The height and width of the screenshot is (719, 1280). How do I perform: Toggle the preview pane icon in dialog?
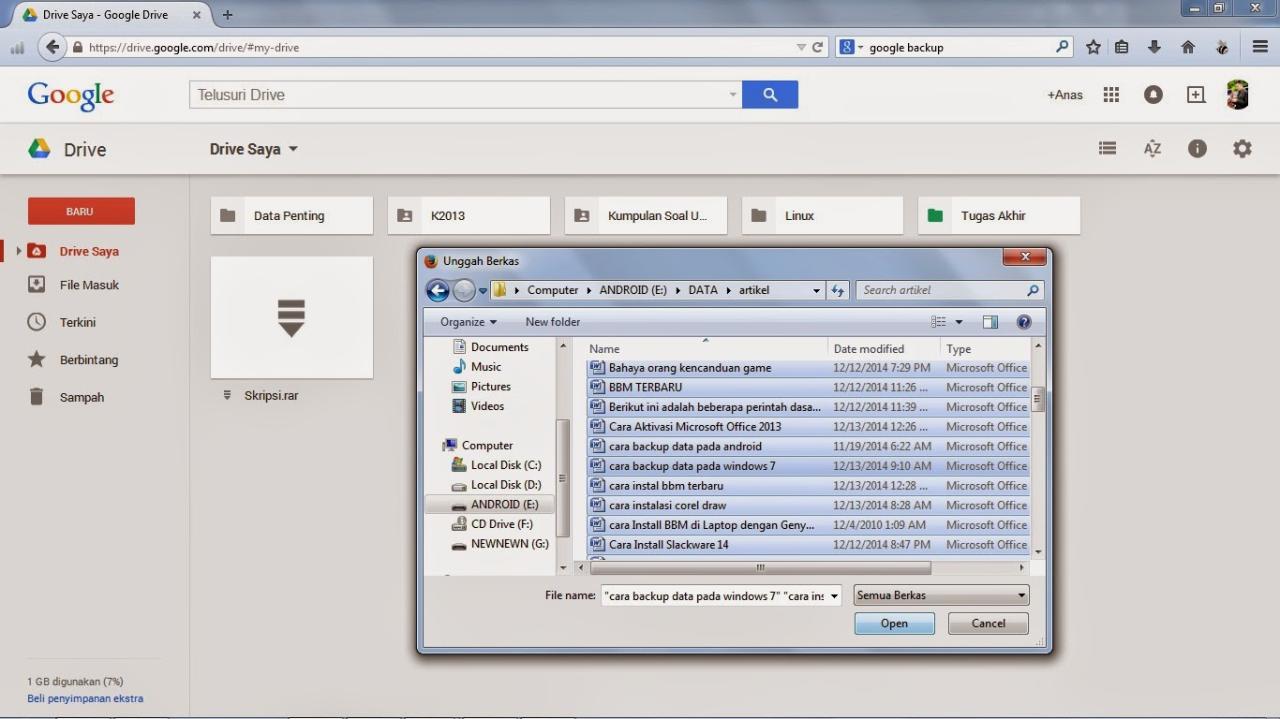990,322
